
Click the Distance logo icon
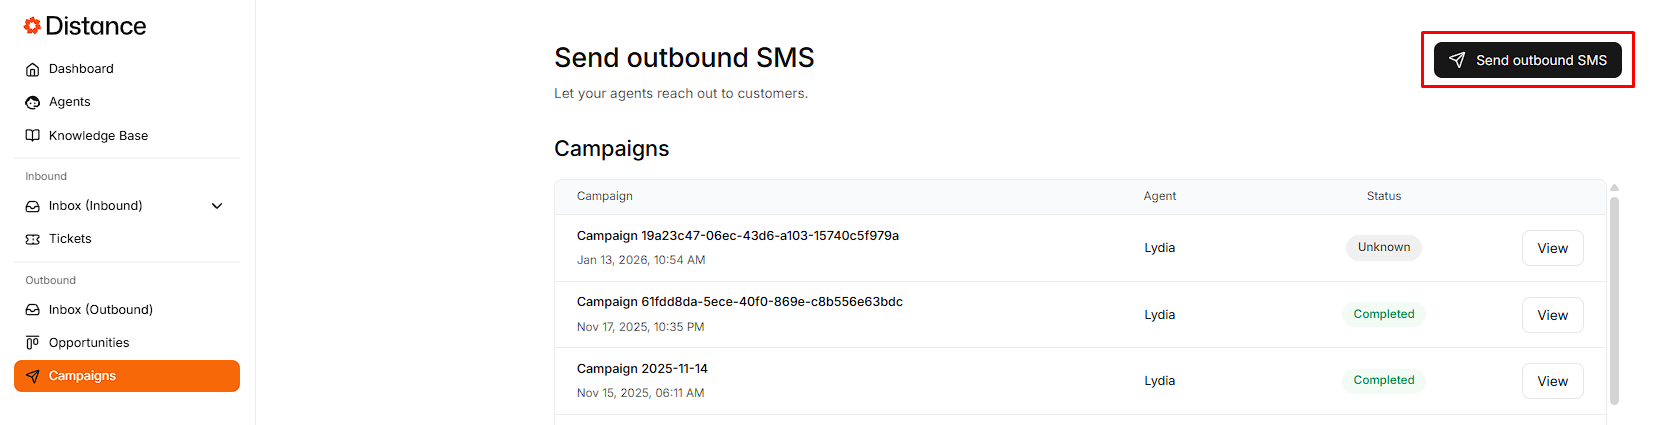(x=32, y=26)
